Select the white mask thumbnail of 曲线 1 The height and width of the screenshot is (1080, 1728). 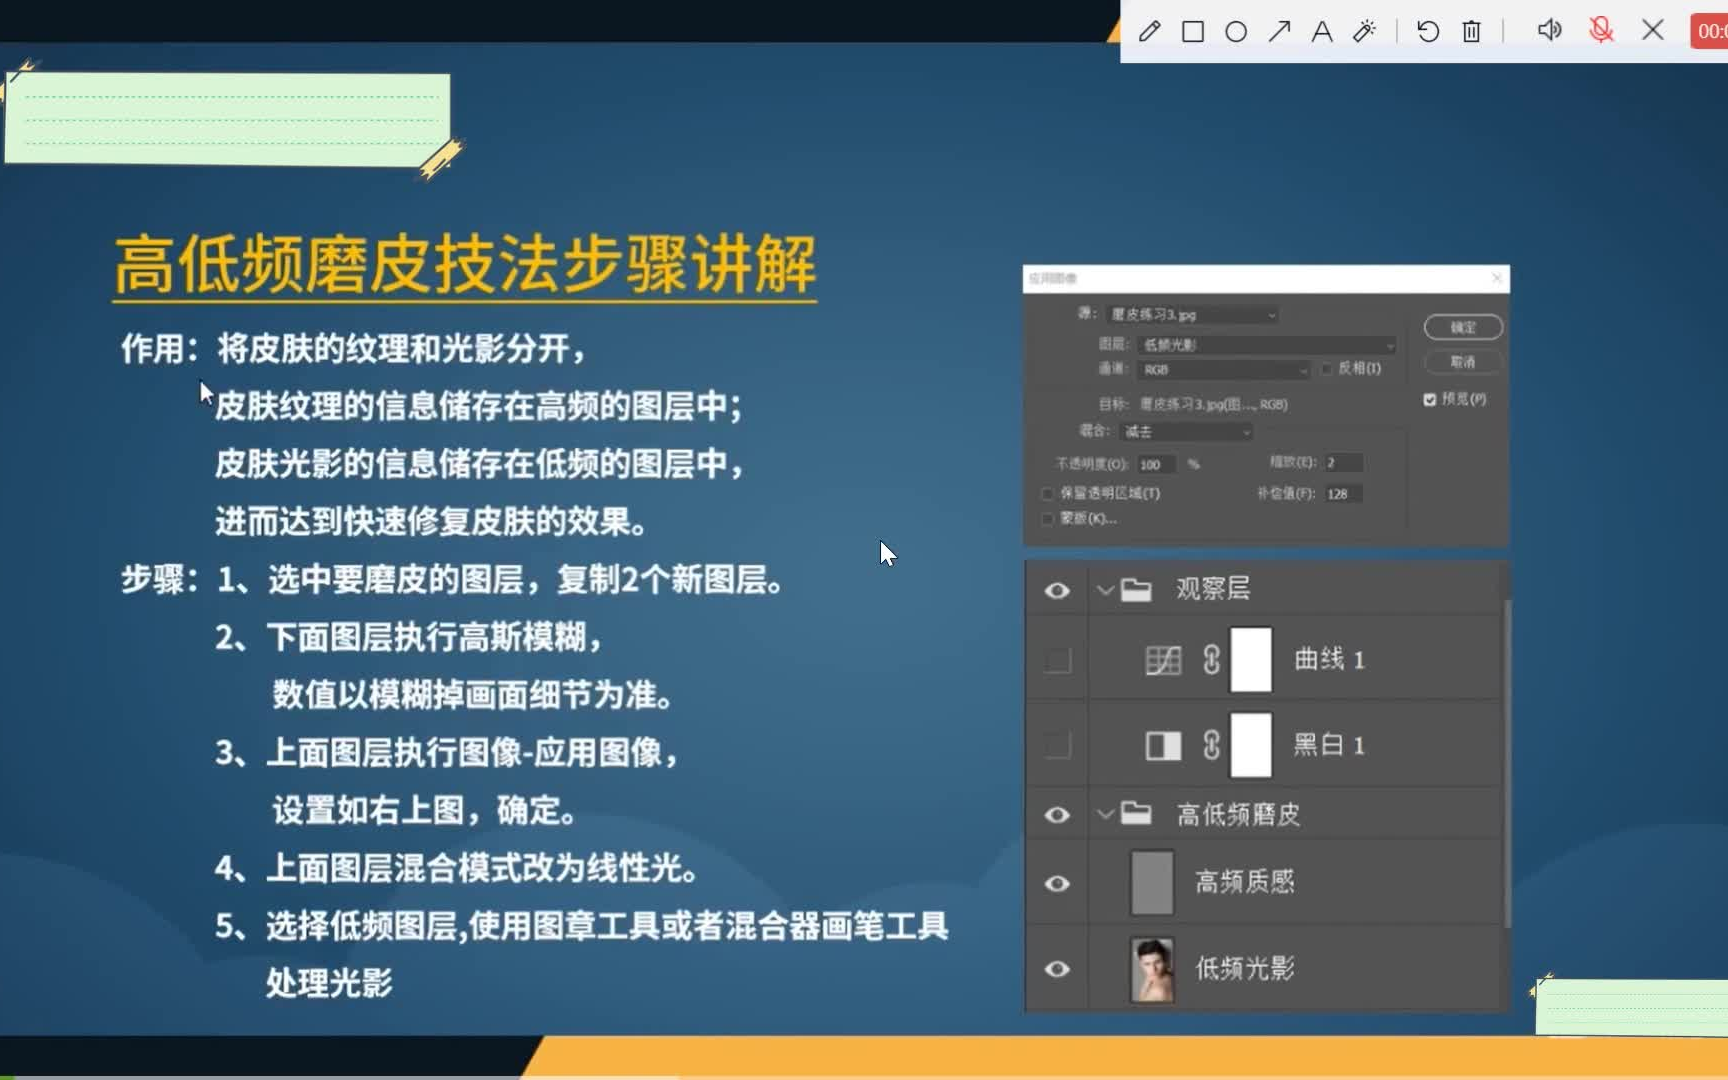tap(1251, 660)
